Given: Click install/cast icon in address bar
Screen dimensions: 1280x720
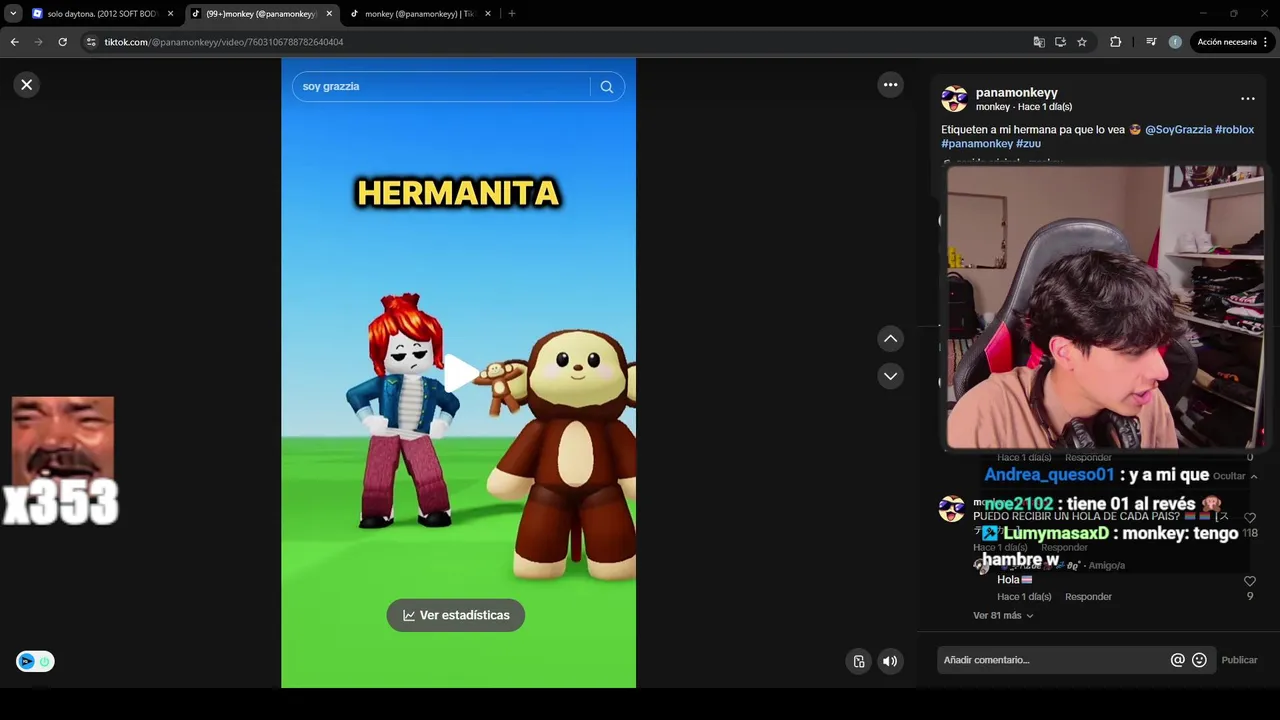Looking at the screenshot, I should coord(1060,42).
